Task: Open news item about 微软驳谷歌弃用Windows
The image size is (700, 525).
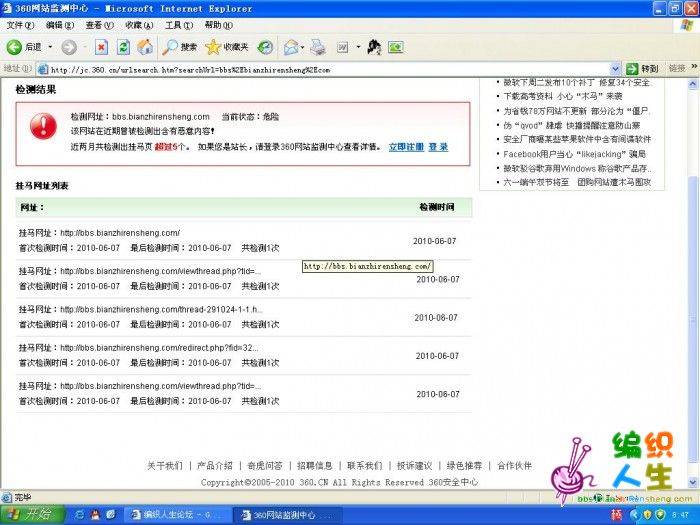Action: pyautogui.click(x=577, y=169)
